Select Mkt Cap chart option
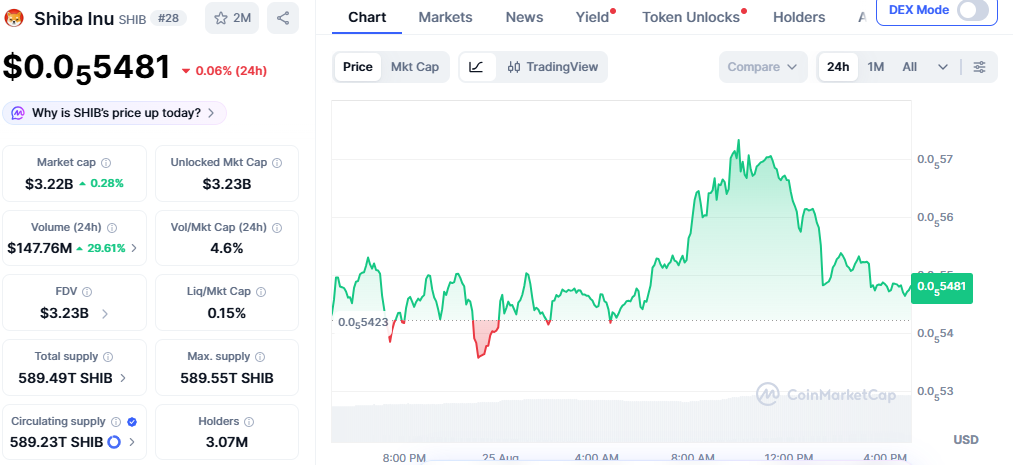This screenshot has width=1013, height=465. coord(415,67)
